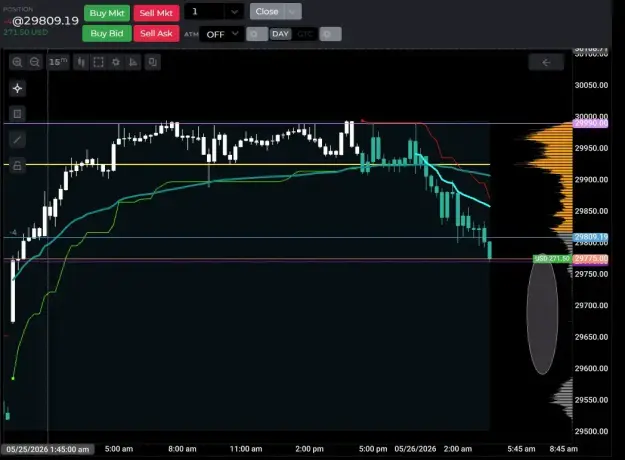The height and width of the screenshot is (460, 625).
Task: Zoom in on the chart
Action: point(17,62)
